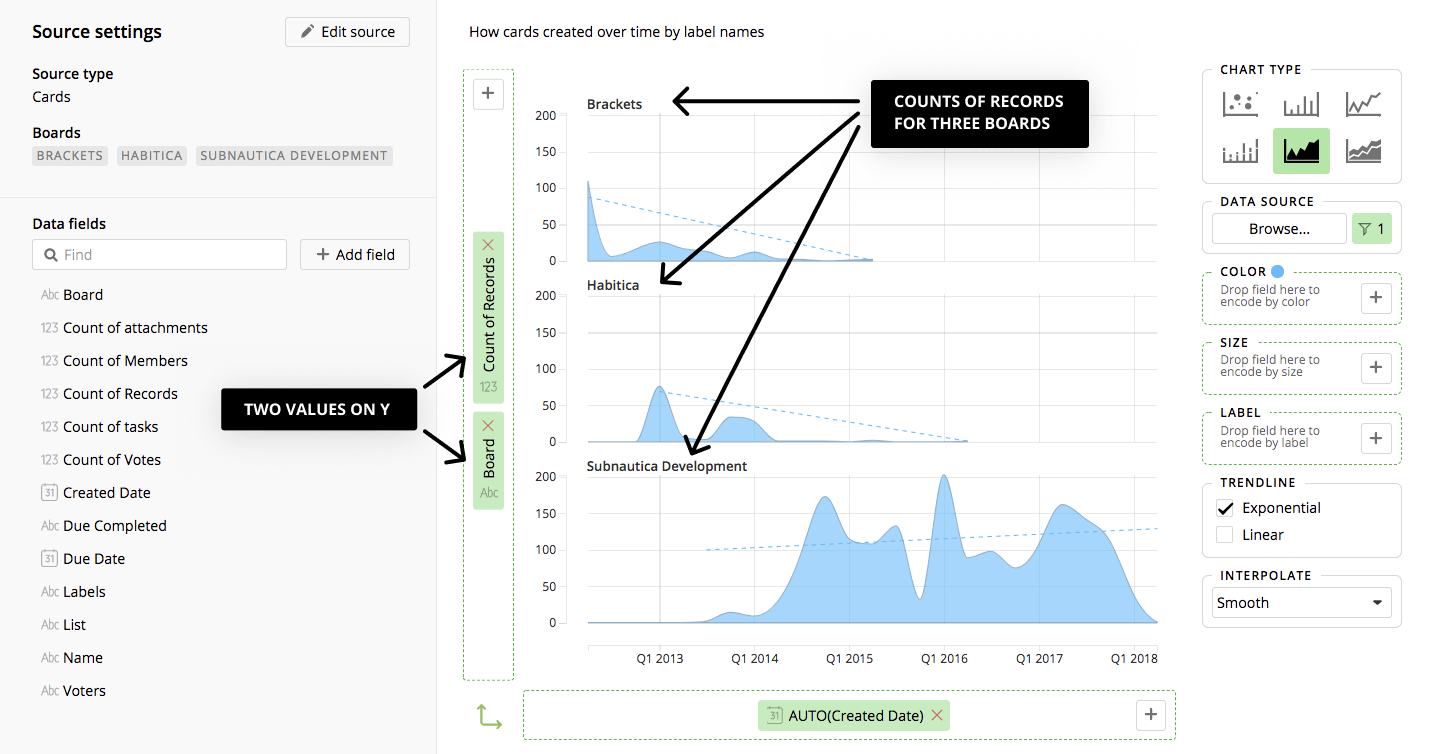Click the Browse... data source button

pyautogui.click(x=1279, y=229)
